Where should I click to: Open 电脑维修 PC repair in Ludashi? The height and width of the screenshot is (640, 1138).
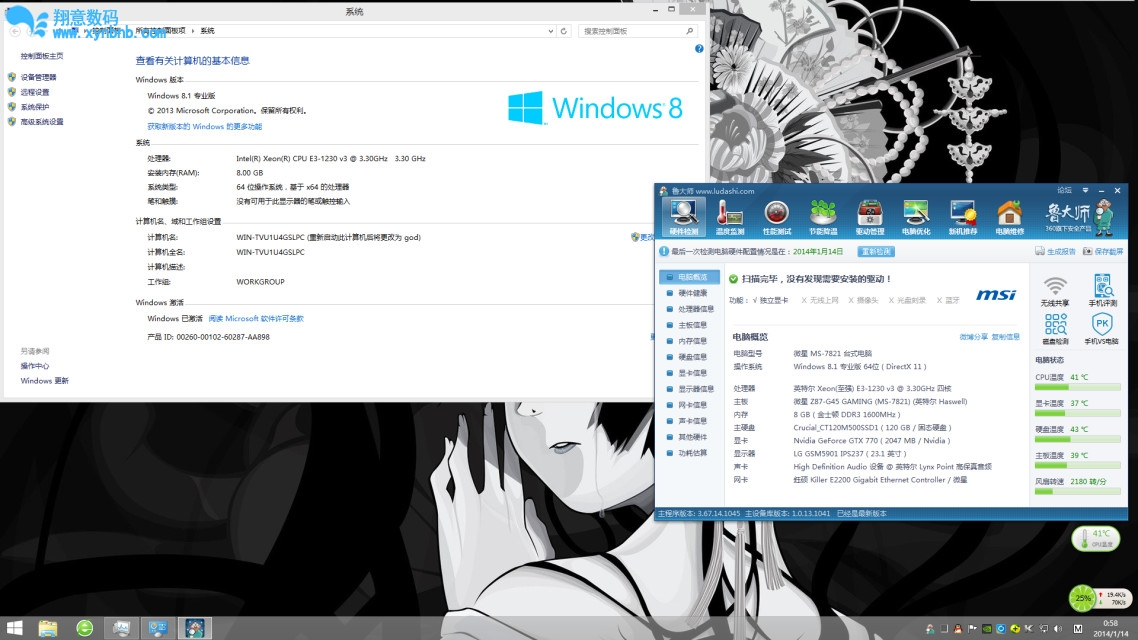click(x=1009, y=217)
